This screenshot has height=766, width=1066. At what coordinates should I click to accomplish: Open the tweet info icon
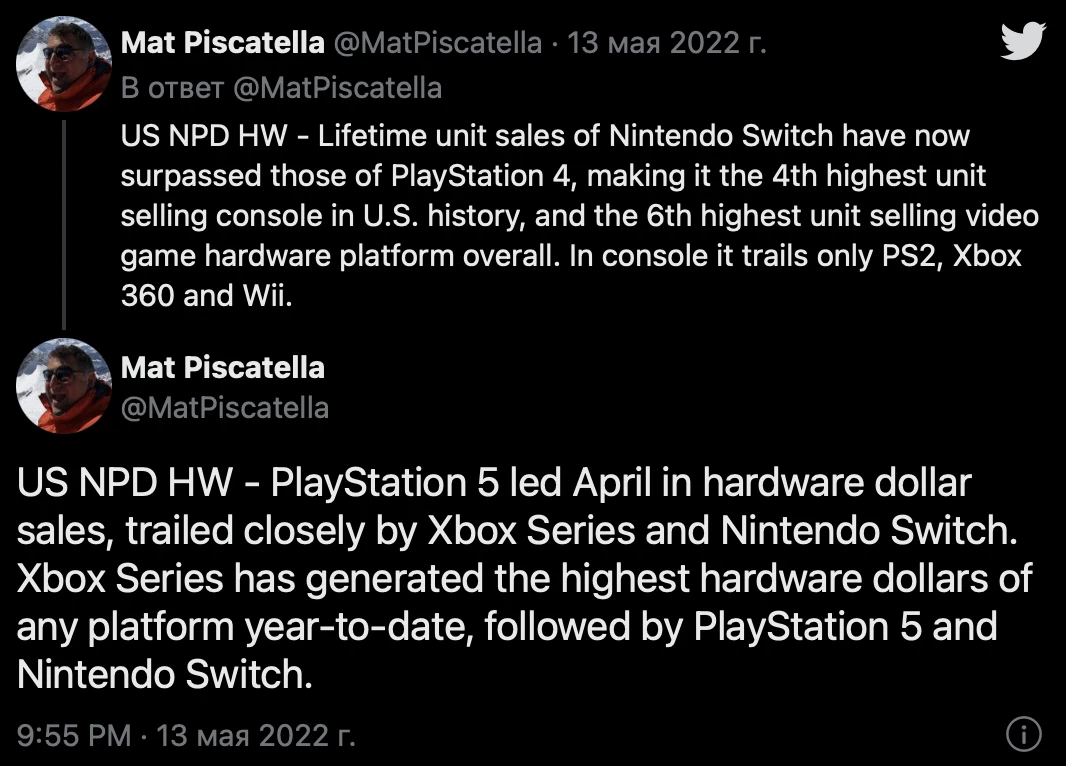point(1023,734)
